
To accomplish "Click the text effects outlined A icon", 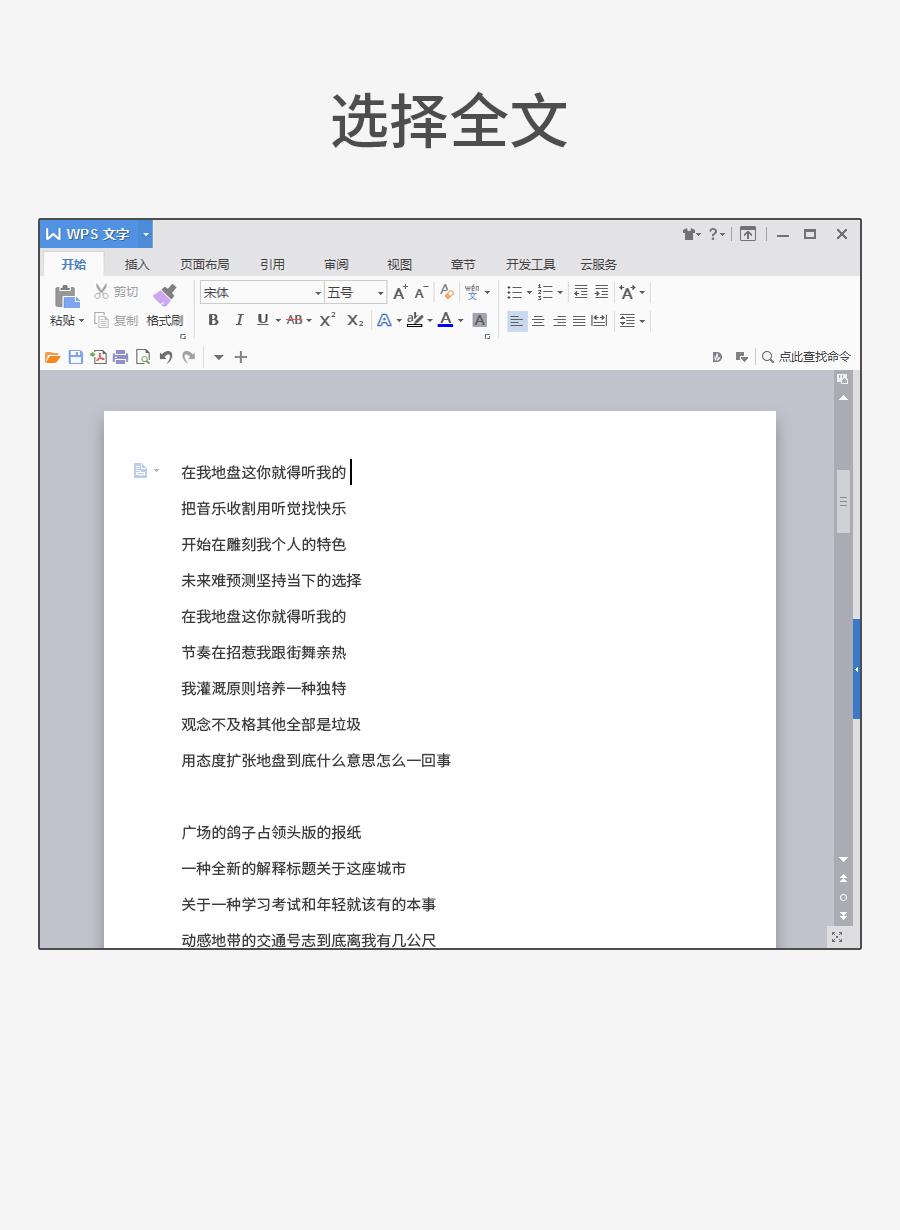I will (x=384, y=320).
